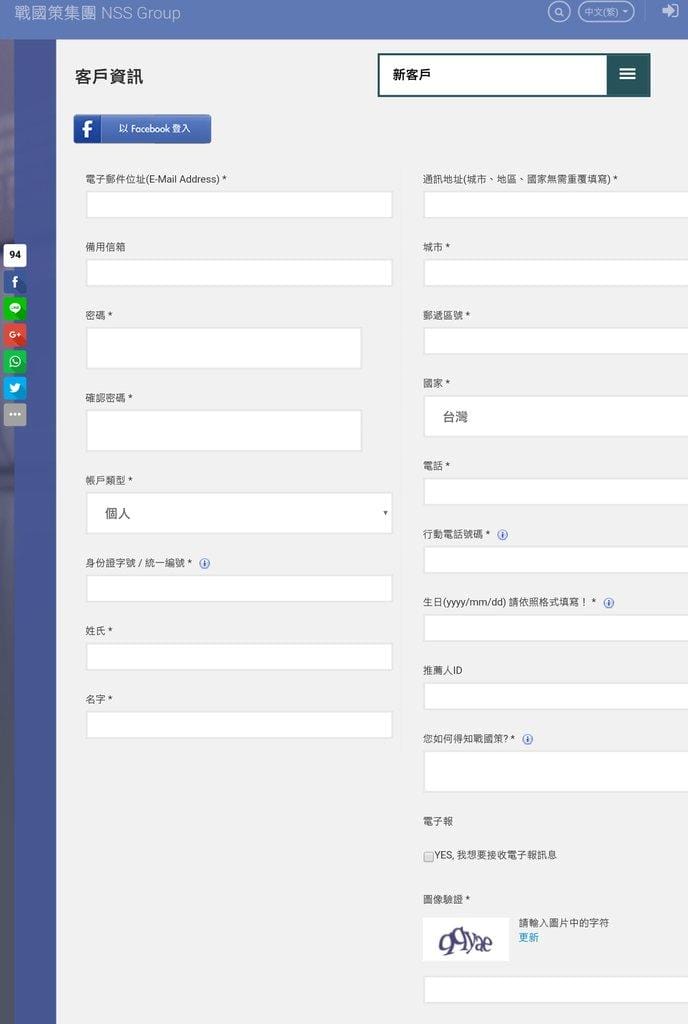688x1024 pixels.
Task: Focus the 郵遞區號 input field
Action: 556,341
